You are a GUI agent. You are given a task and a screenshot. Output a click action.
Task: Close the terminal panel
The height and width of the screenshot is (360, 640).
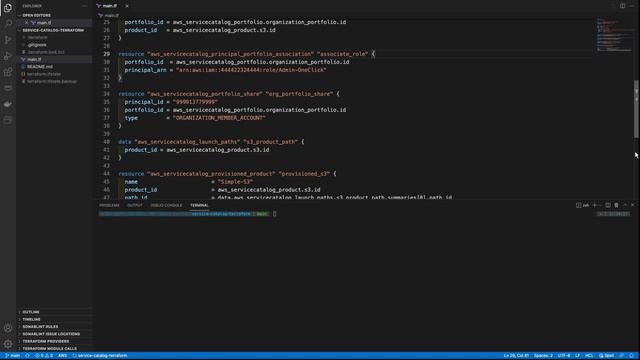pyautogui.click(x=633, y=205)
